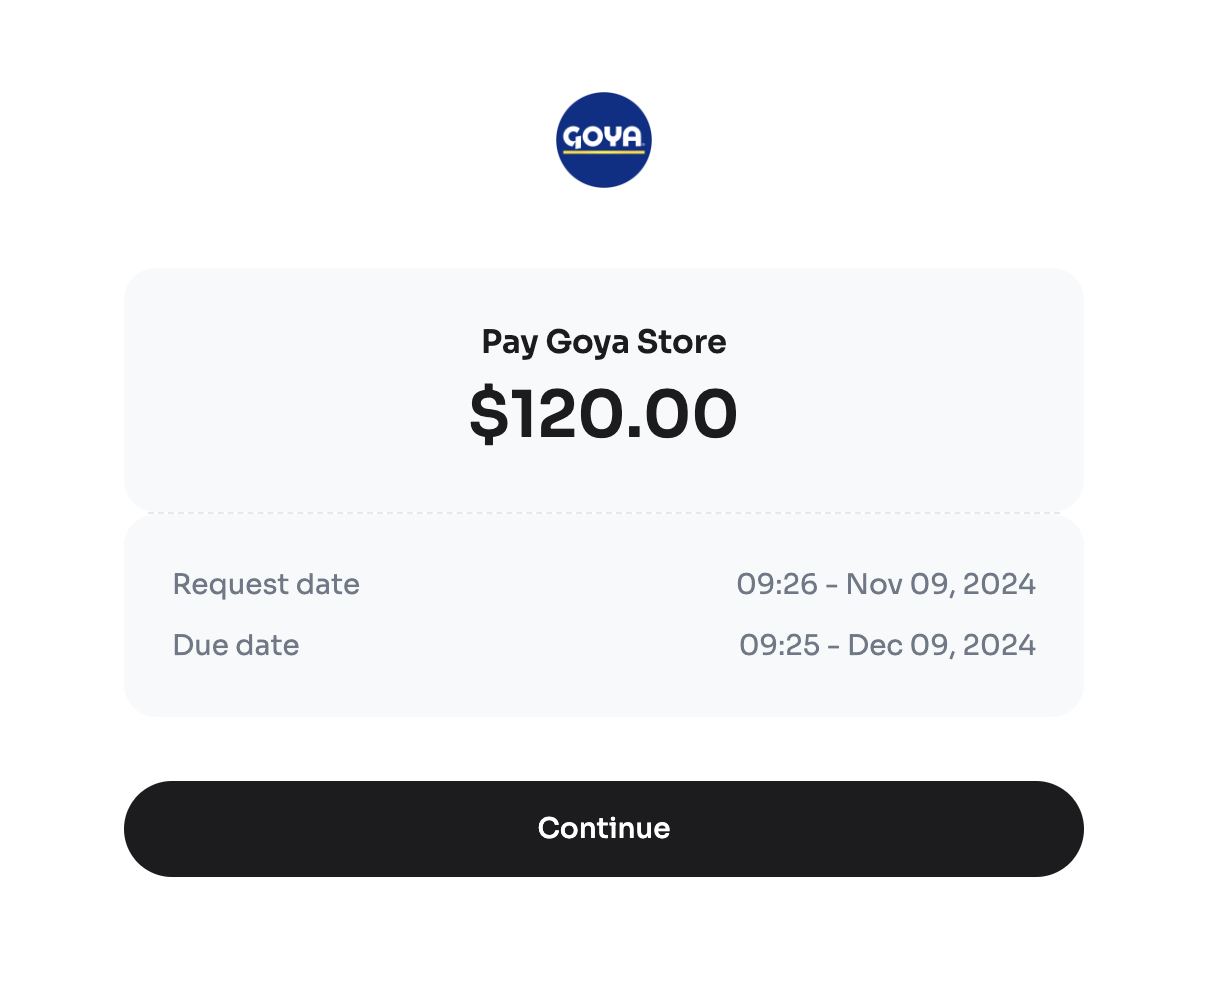Click the year 2024 in the request date
The width and height of the screenshot is (1210, 1000).
point(998,584)
